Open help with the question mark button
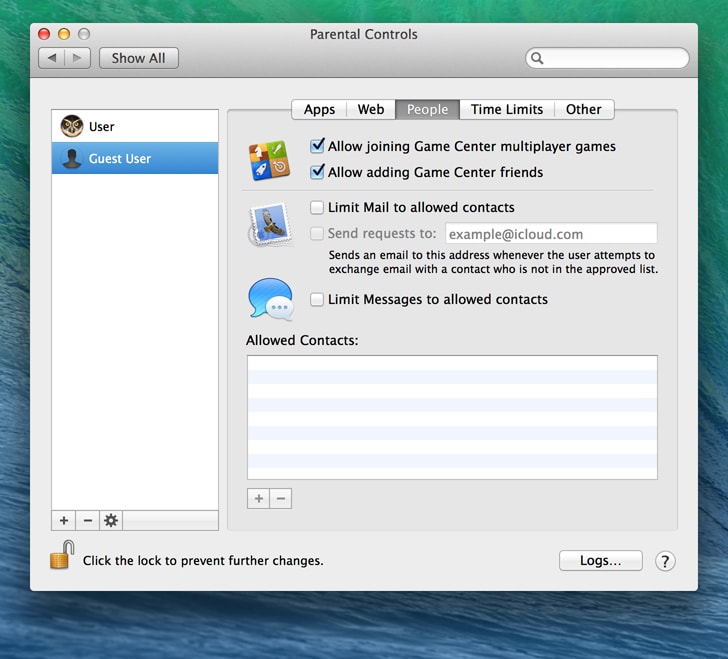Image resolution: width=728 pixels, height=659 pixels. [x=665, y=561]
